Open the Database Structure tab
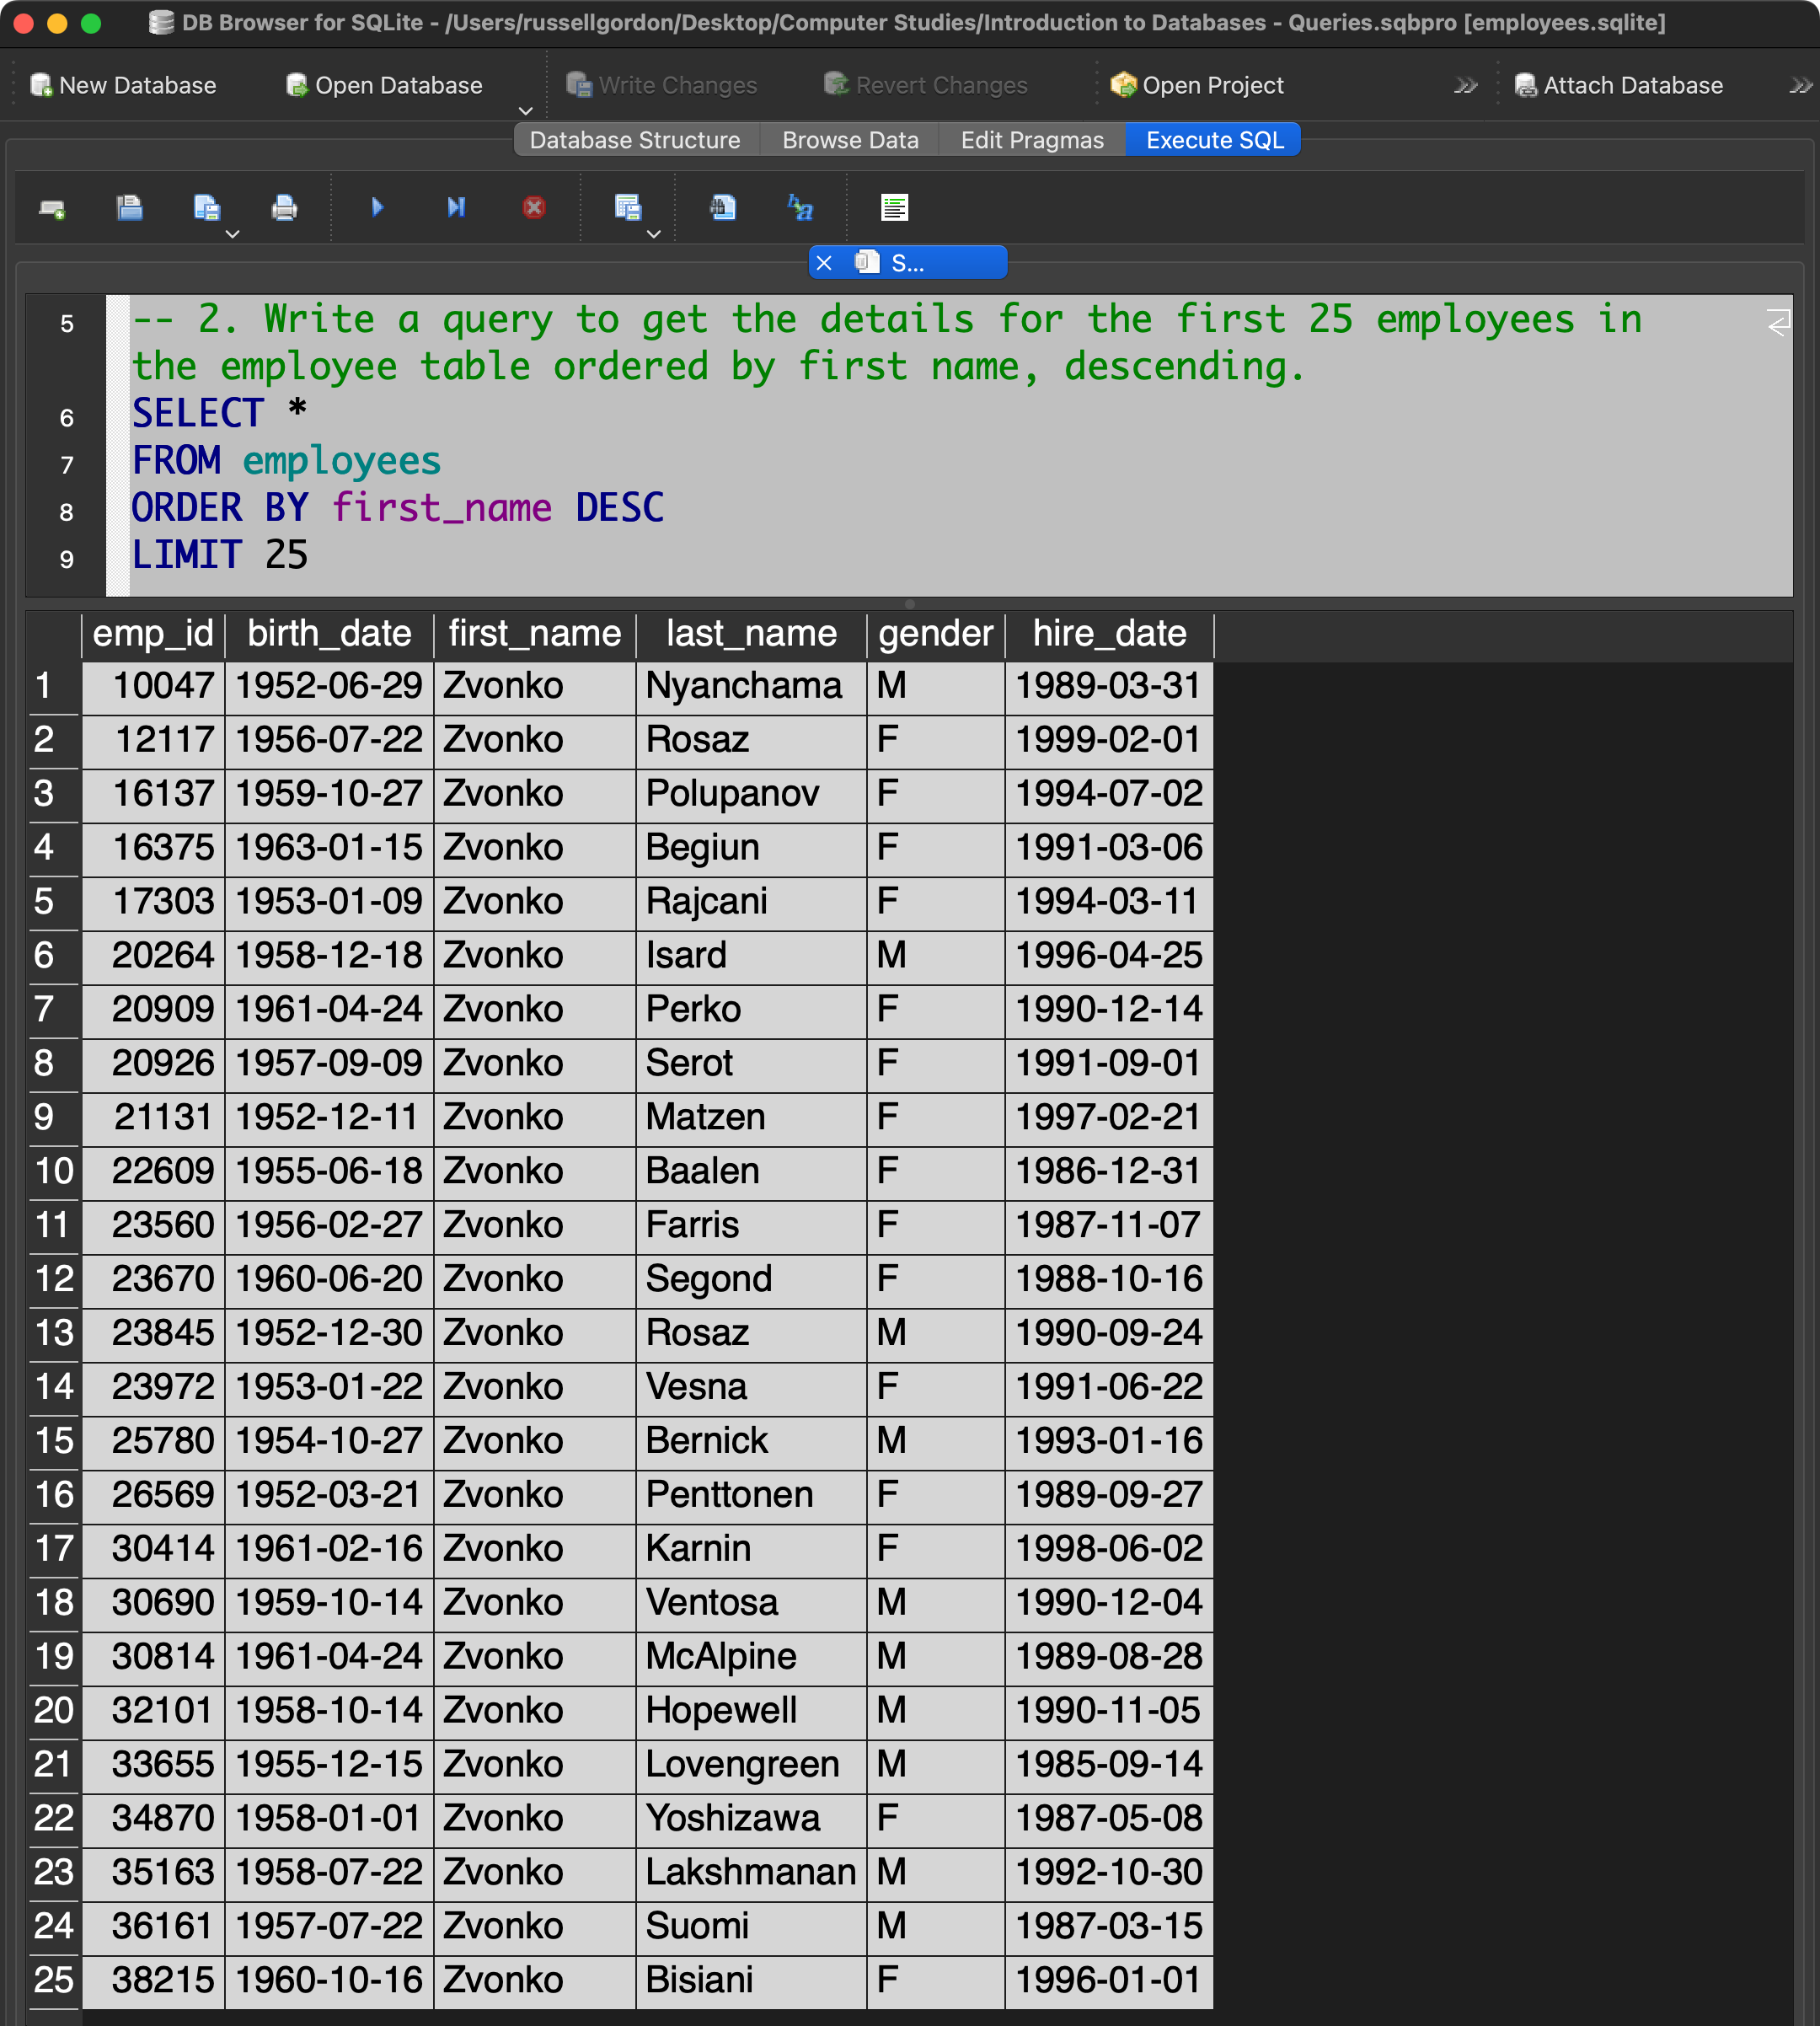 [635, 140]
